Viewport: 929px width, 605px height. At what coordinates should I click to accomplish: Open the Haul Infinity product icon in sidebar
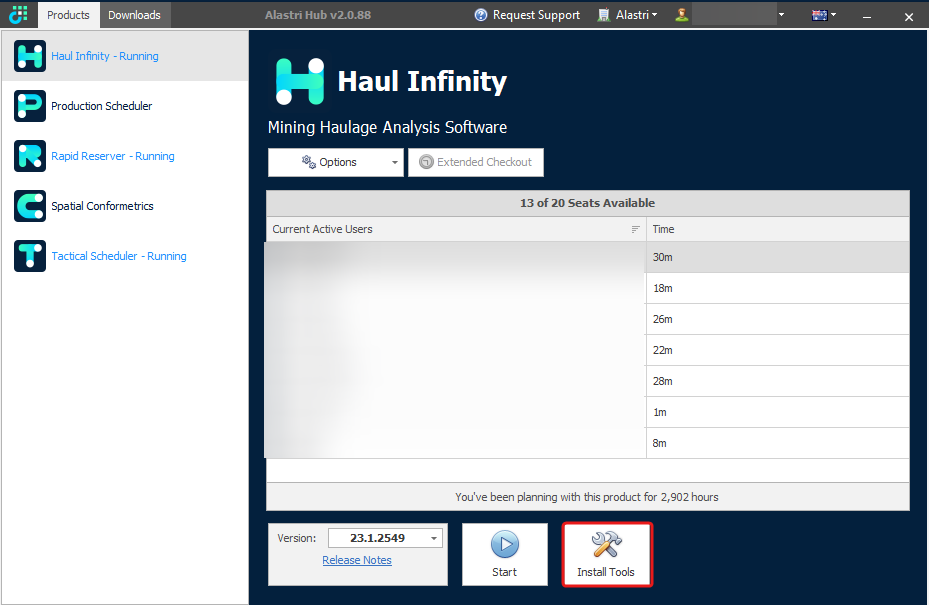point(30,56)
